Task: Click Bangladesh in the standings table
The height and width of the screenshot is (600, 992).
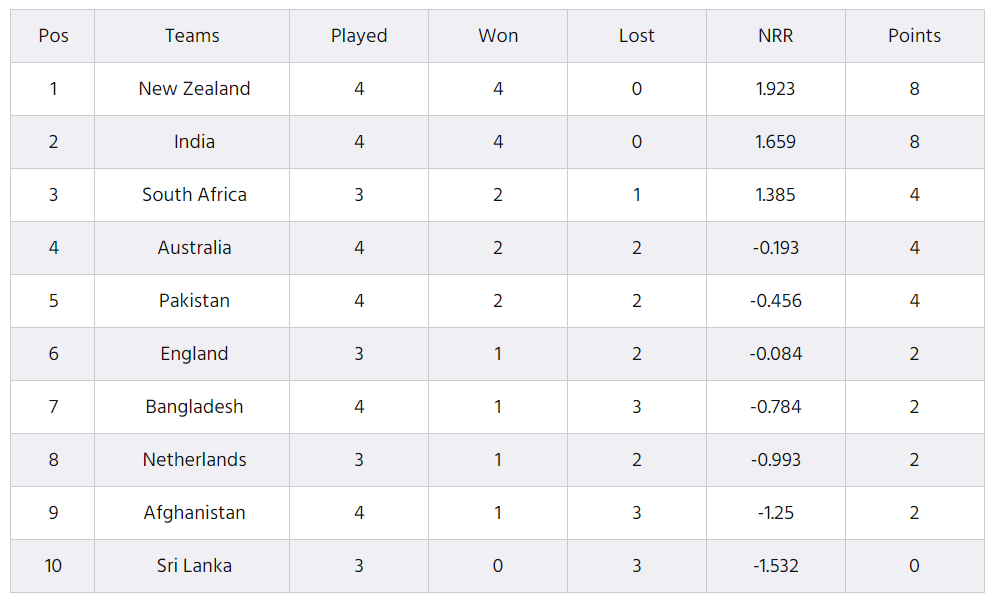Action: (x=194, y=407)
